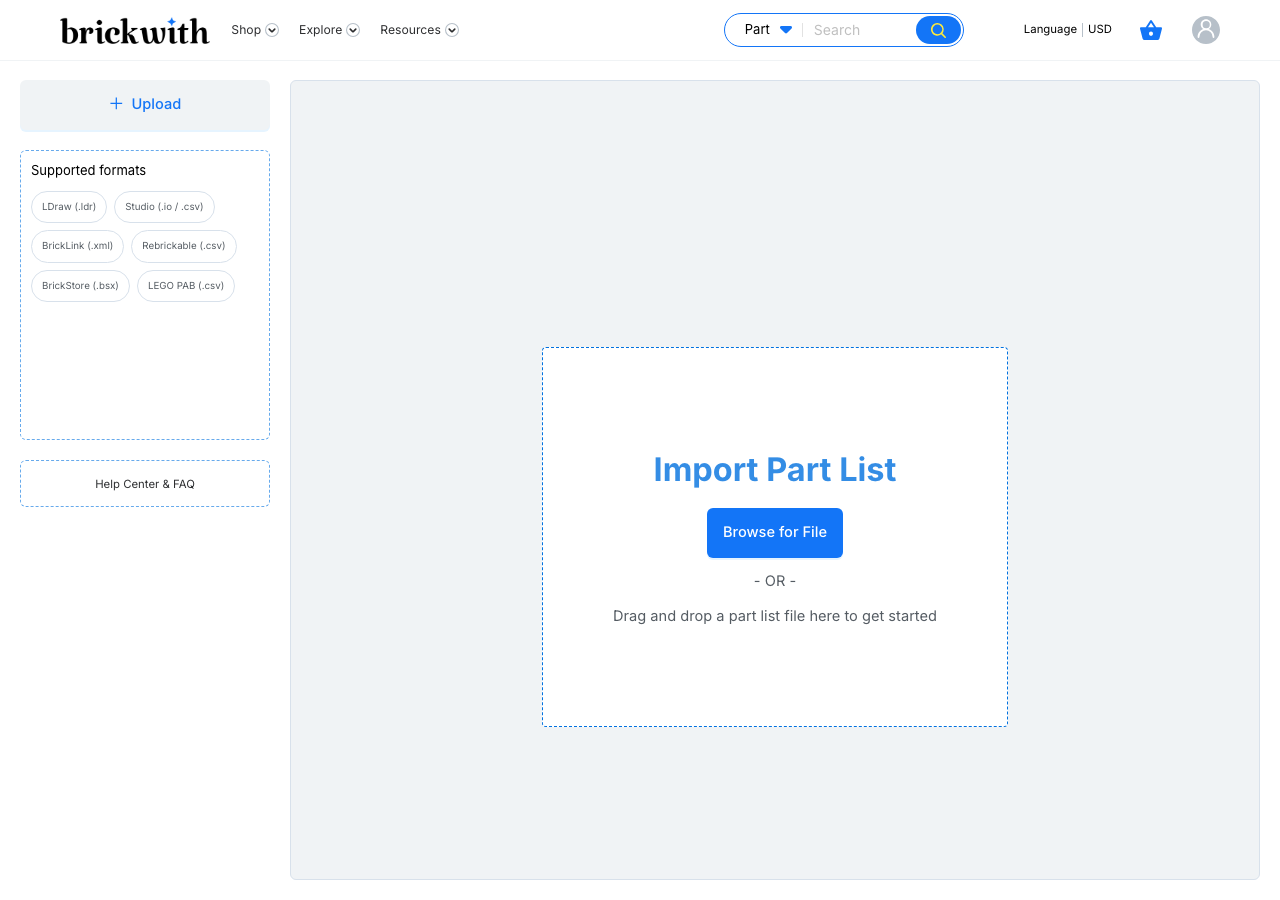Viewport: 1280px width, 900px height.
Task: Select the BrickStore (.bsx) format chip
Action: 80,286
